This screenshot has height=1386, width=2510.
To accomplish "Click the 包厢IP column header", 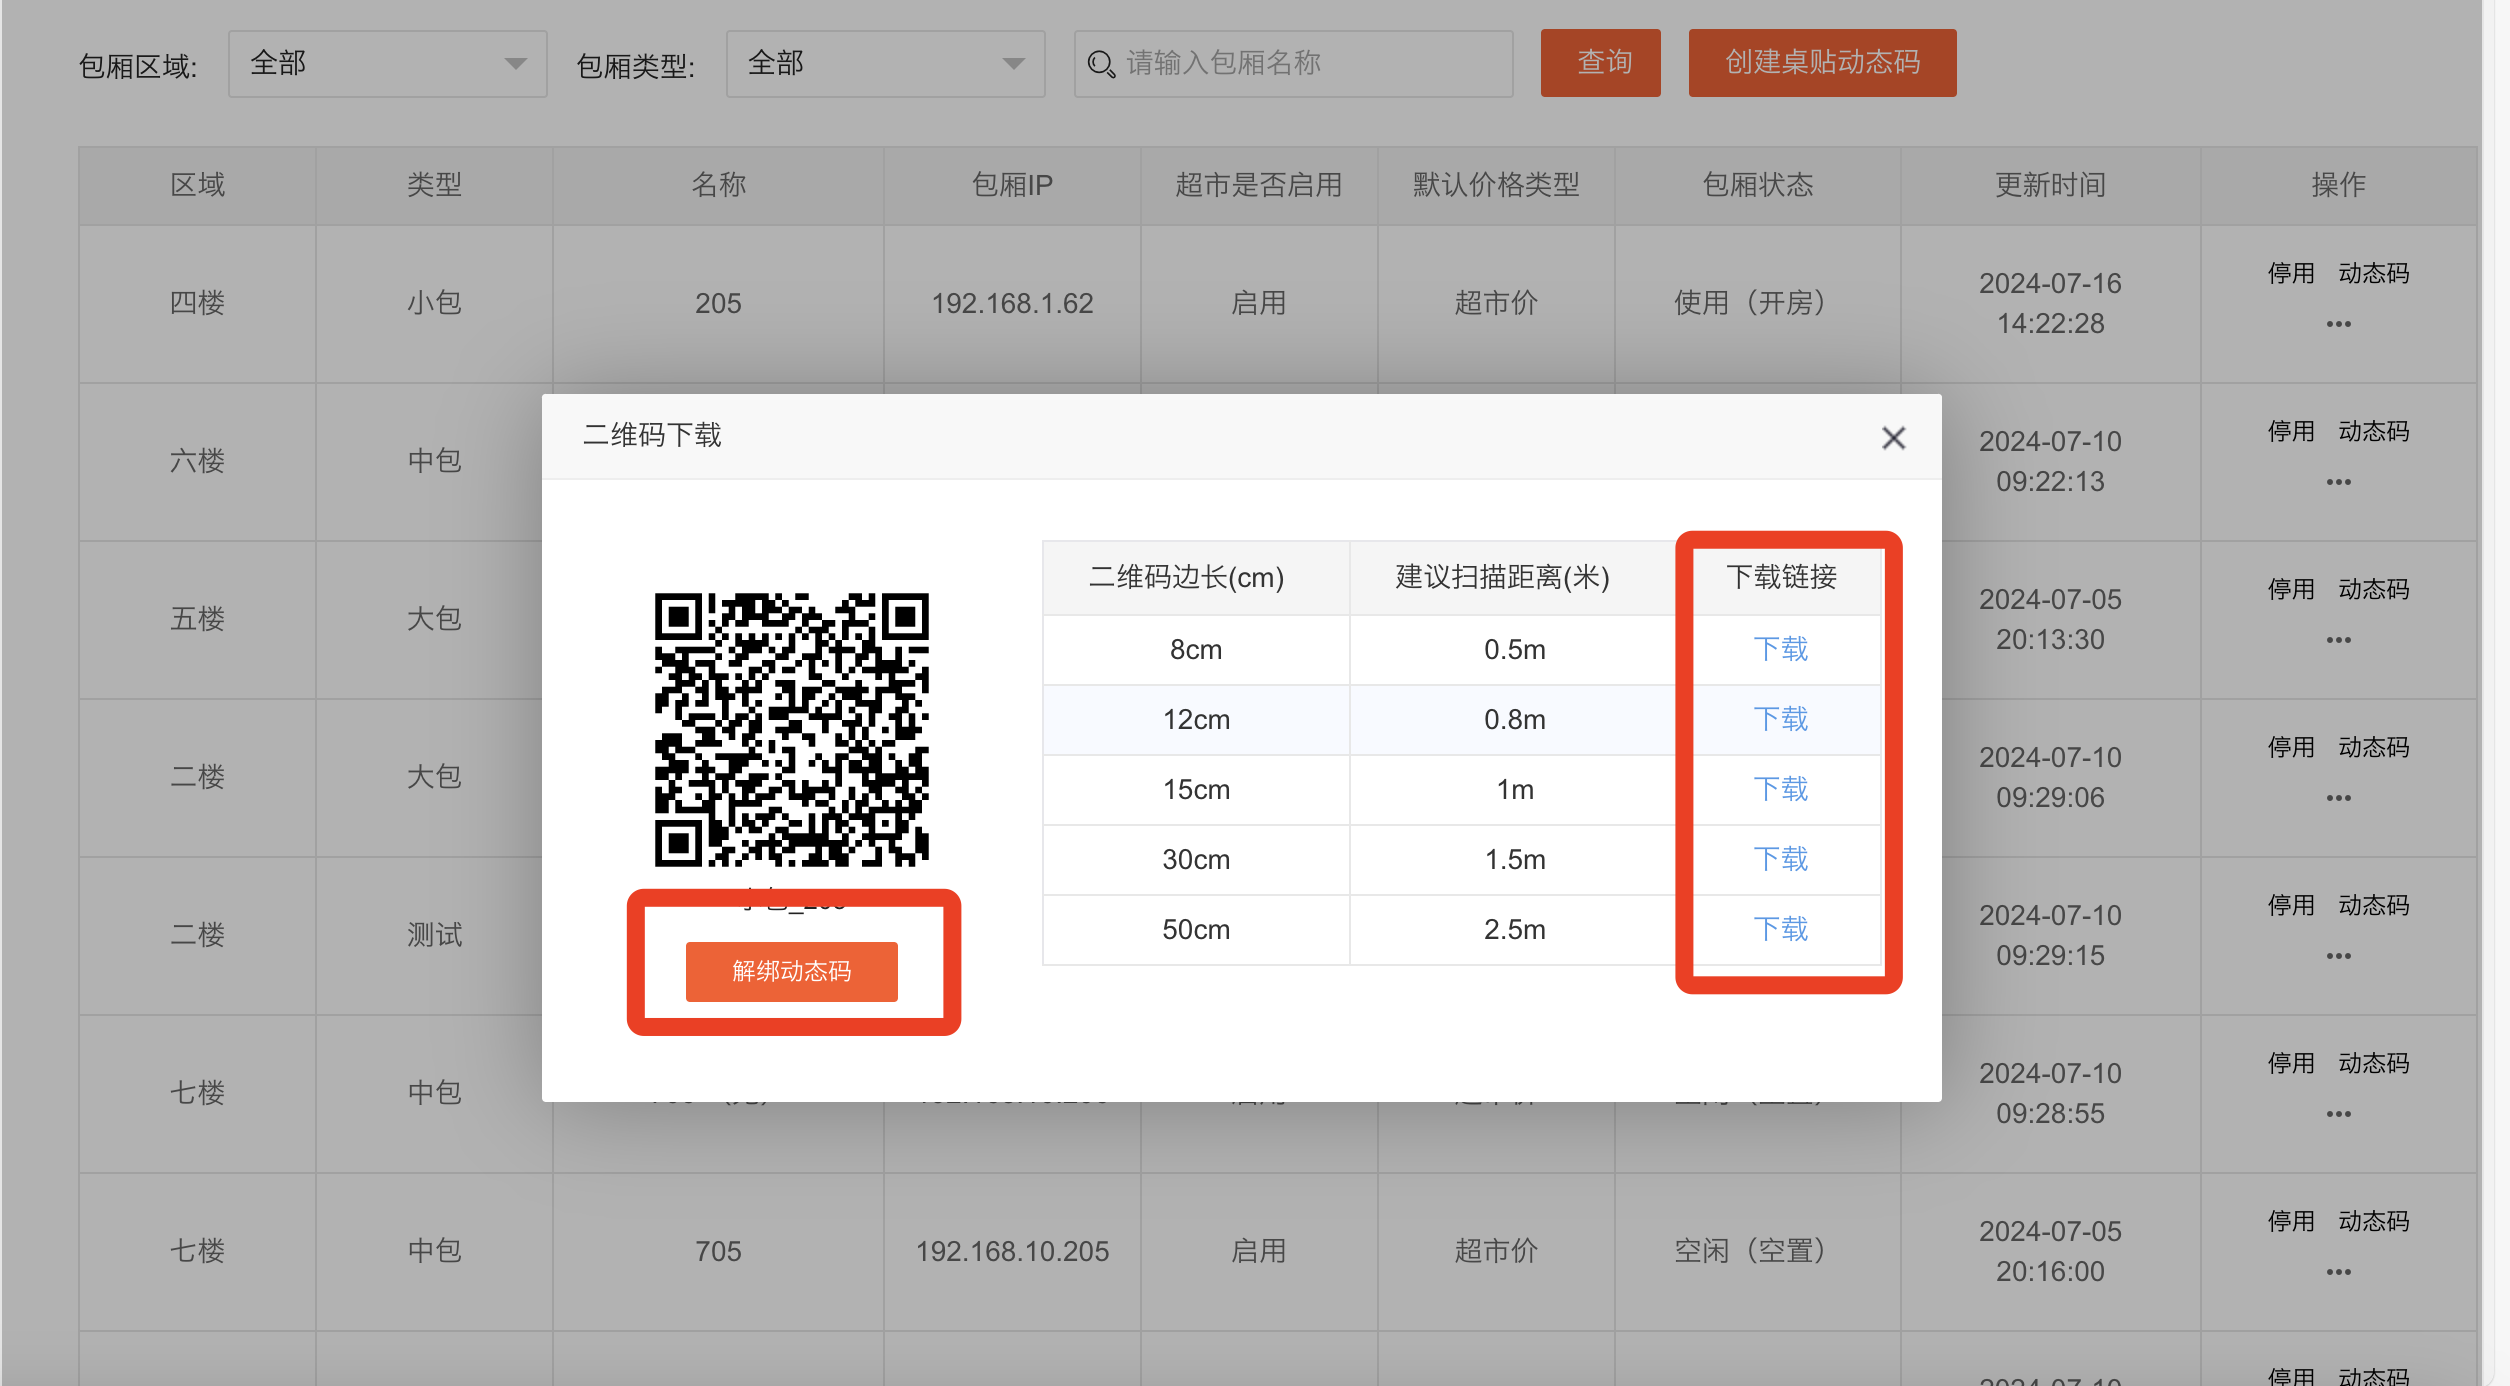I will [x=1012, y=185].
